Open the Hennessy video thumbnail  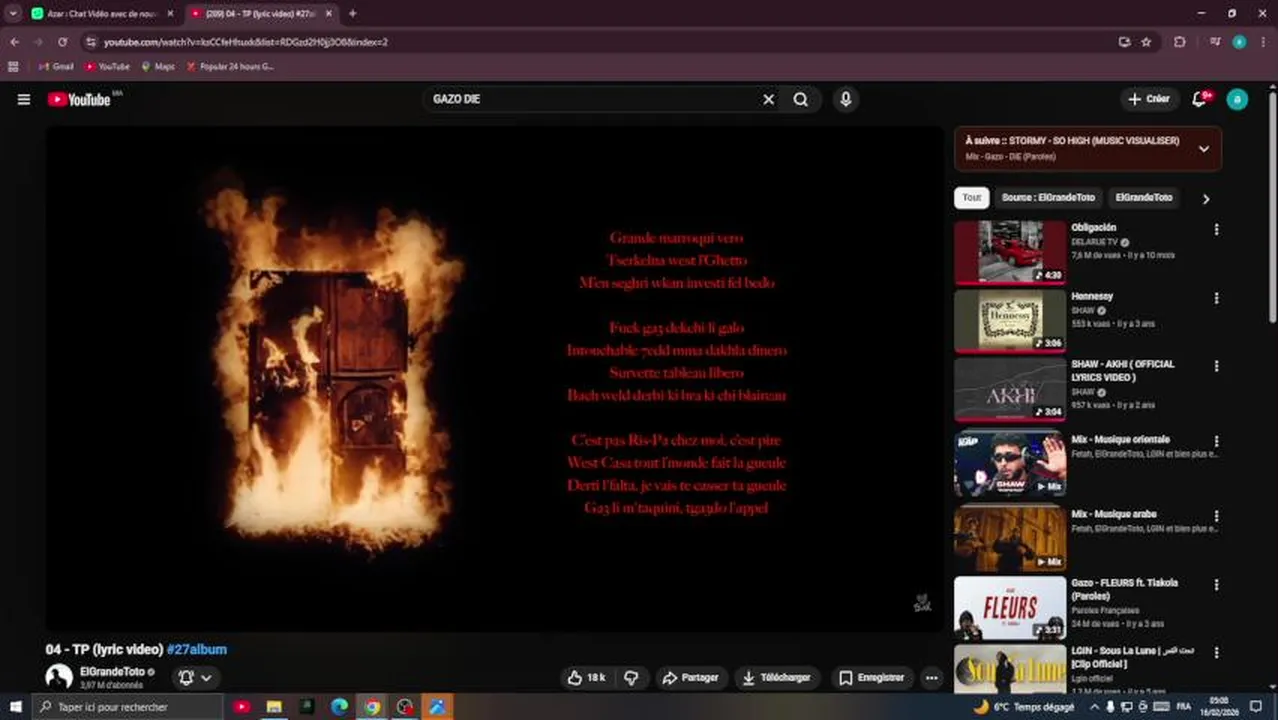click(x=1010, y=321)
